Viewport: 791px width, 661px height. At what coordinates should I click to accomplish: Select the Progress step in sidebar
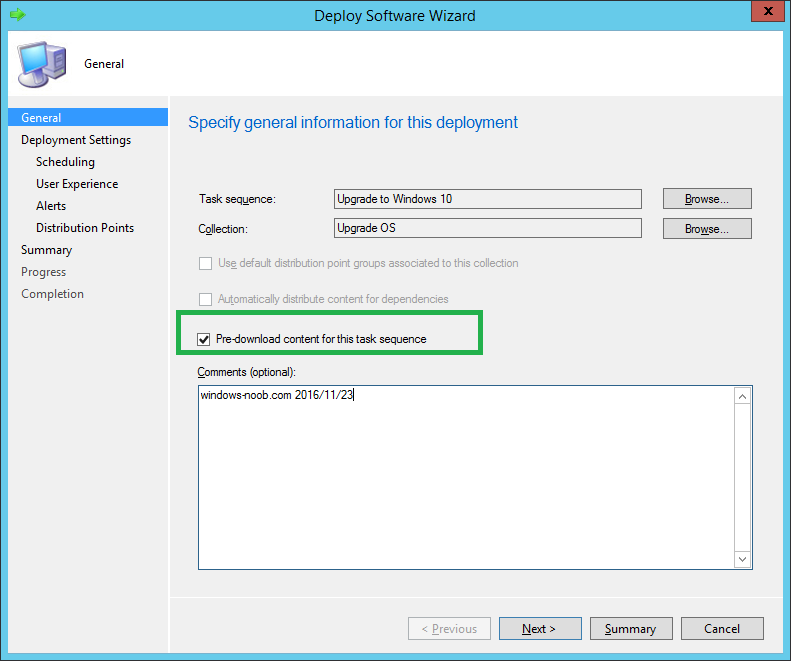click(x=43, y=272)
